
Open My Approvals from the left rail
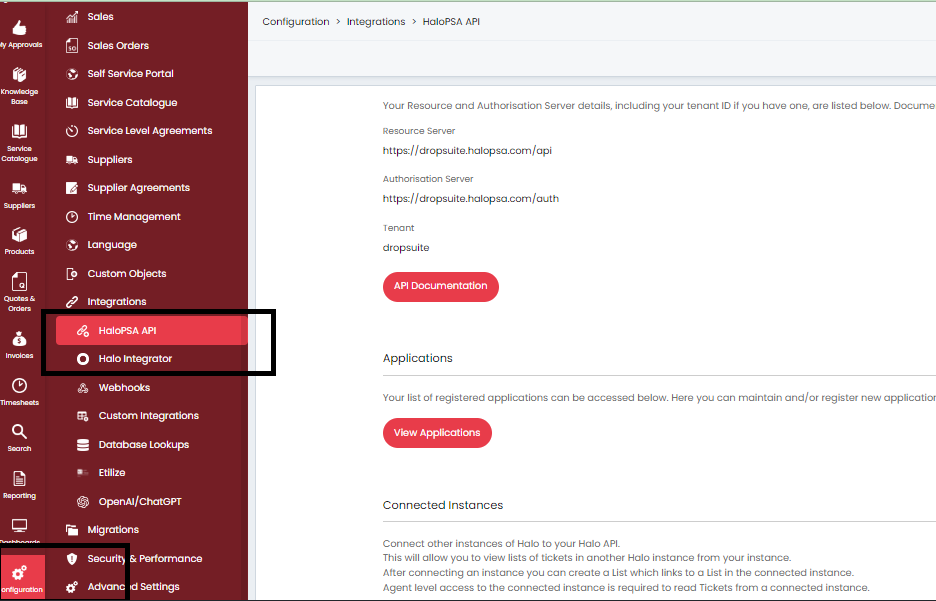click(x=20, y=28)
